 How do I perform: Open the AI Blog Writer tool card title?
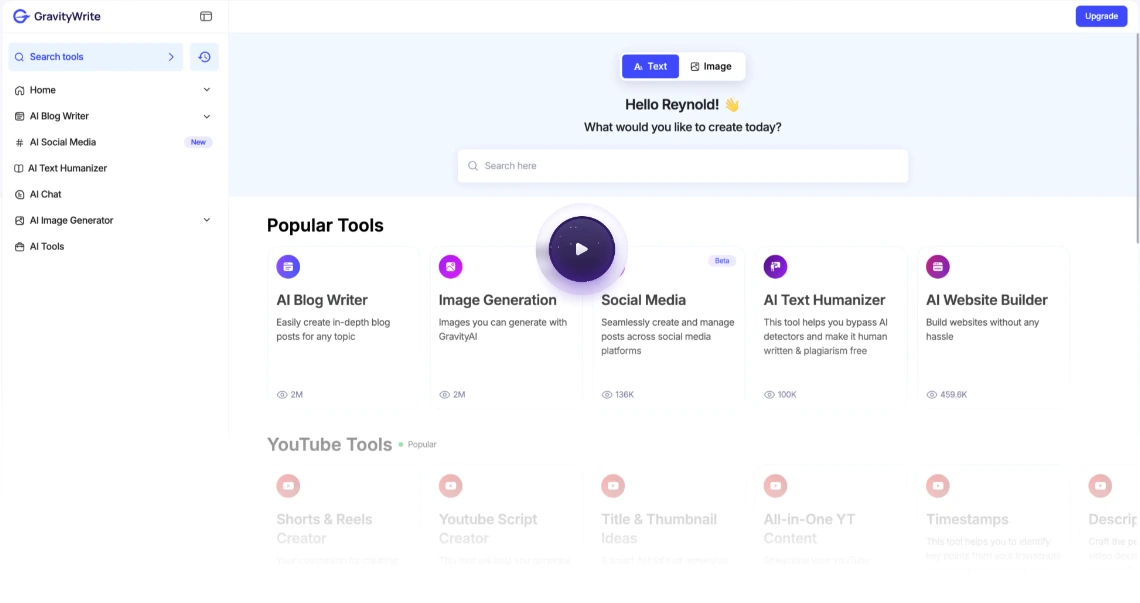point(322,300)
